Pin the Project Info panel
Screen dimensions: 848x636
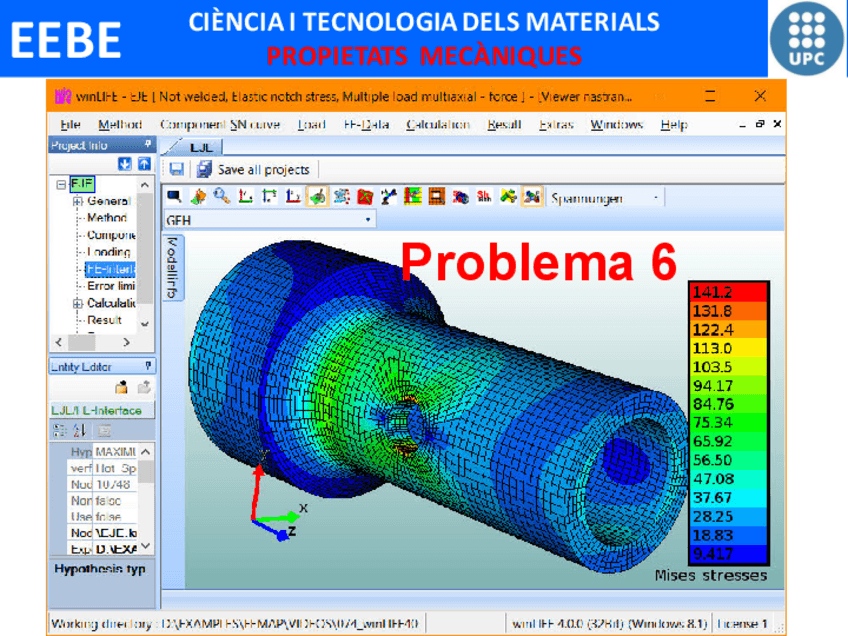tap(148, 145)
